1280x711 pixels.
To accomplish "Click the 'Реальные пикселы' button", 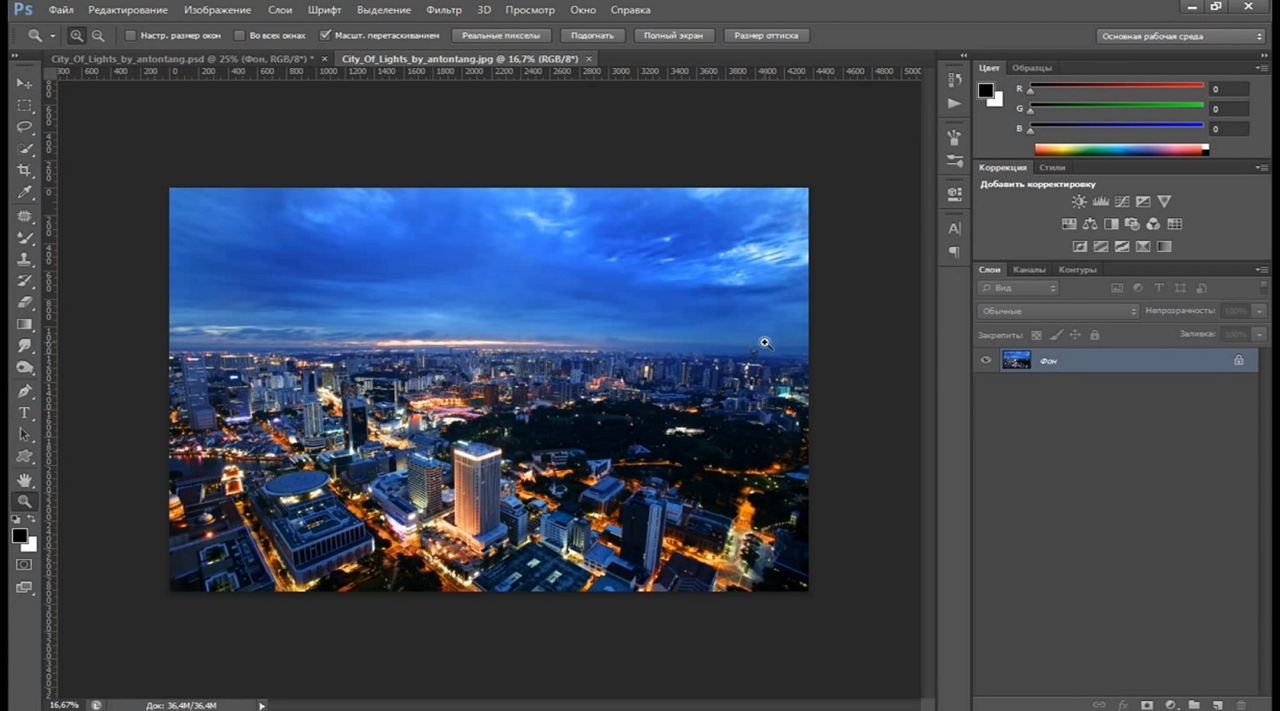I will coord(501,36).
